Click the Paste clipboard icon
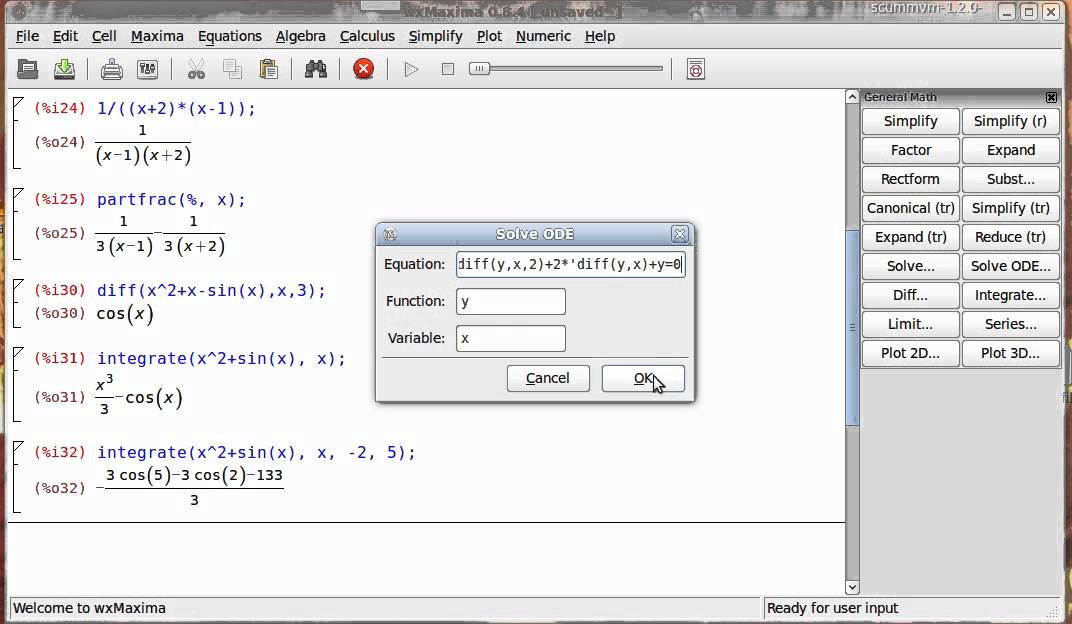 269,69
